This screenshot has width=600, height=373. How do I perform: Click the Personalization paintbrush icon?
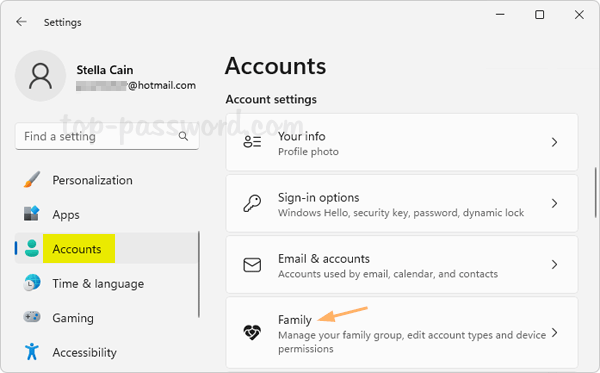32,180
